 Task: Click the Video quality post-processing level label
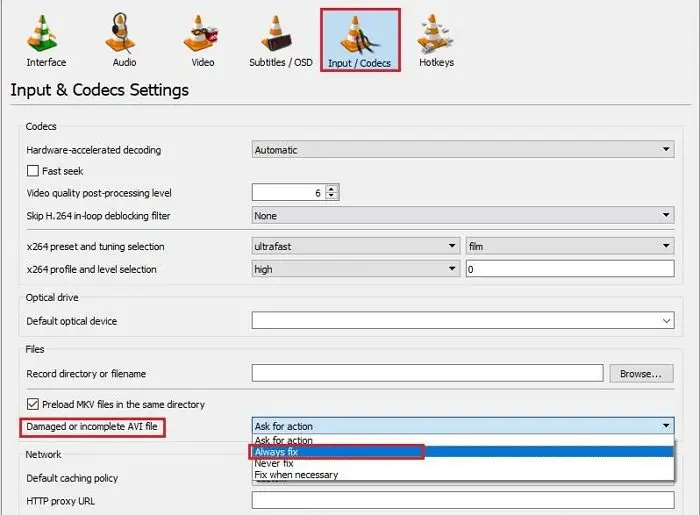tap(99, 193)
